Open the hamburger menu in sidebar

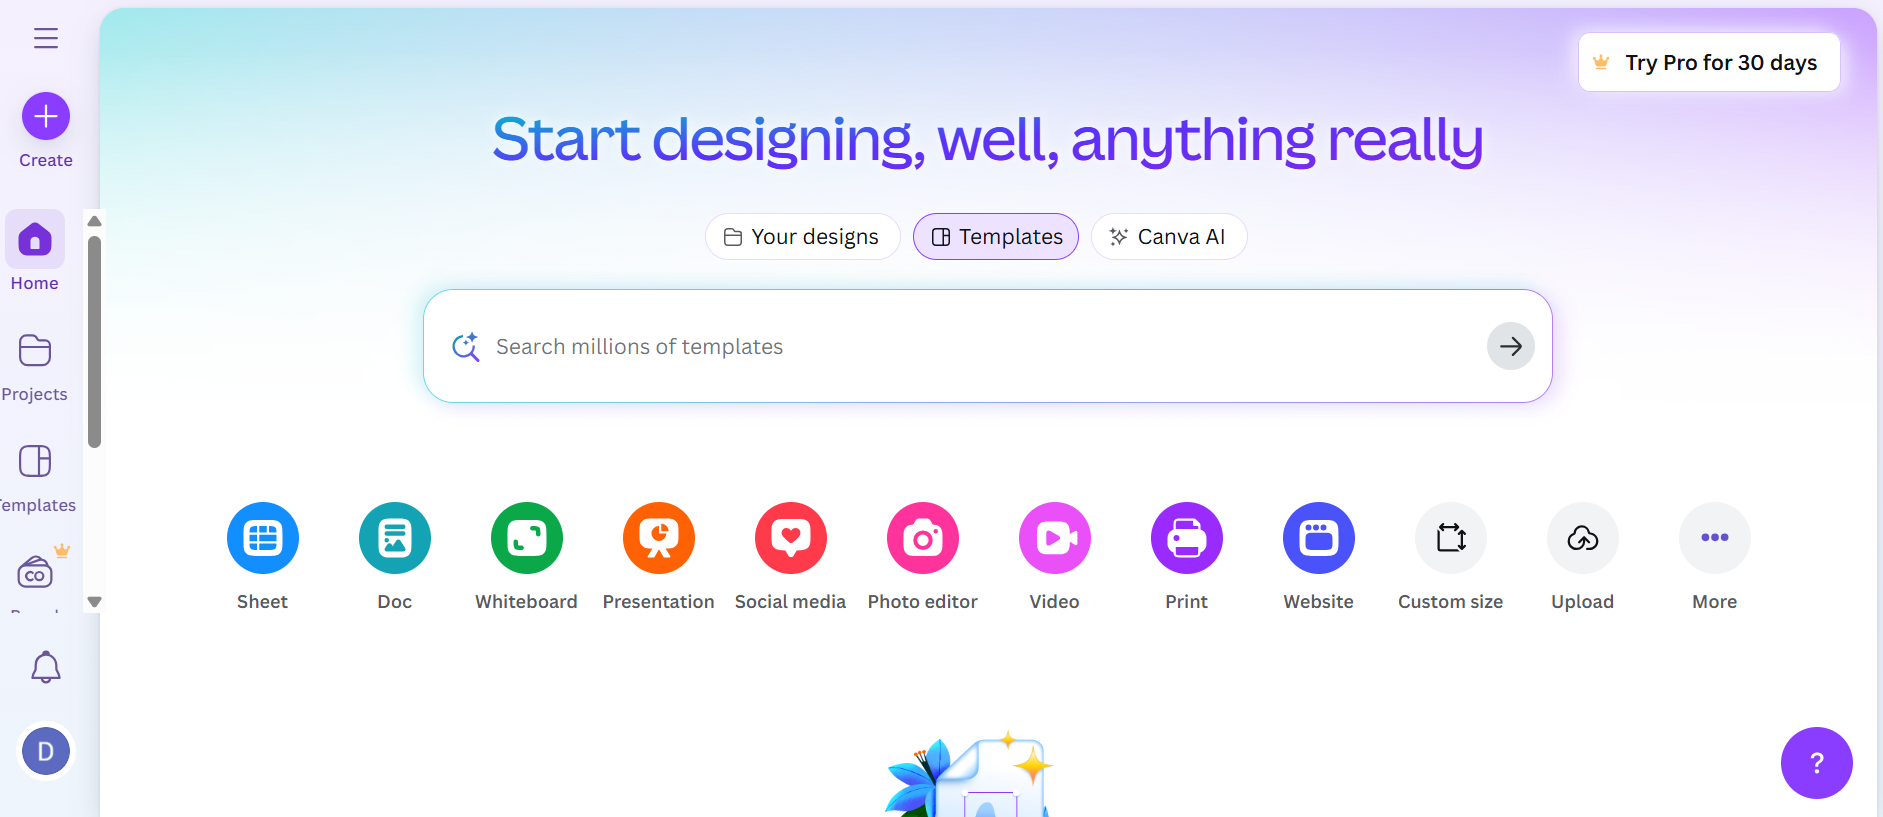pos(46,38)
